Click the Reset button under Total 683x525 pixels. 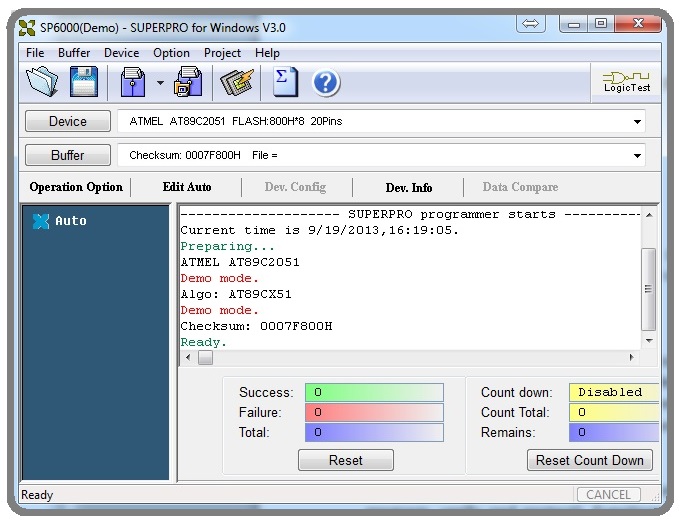tap(345, 460)
